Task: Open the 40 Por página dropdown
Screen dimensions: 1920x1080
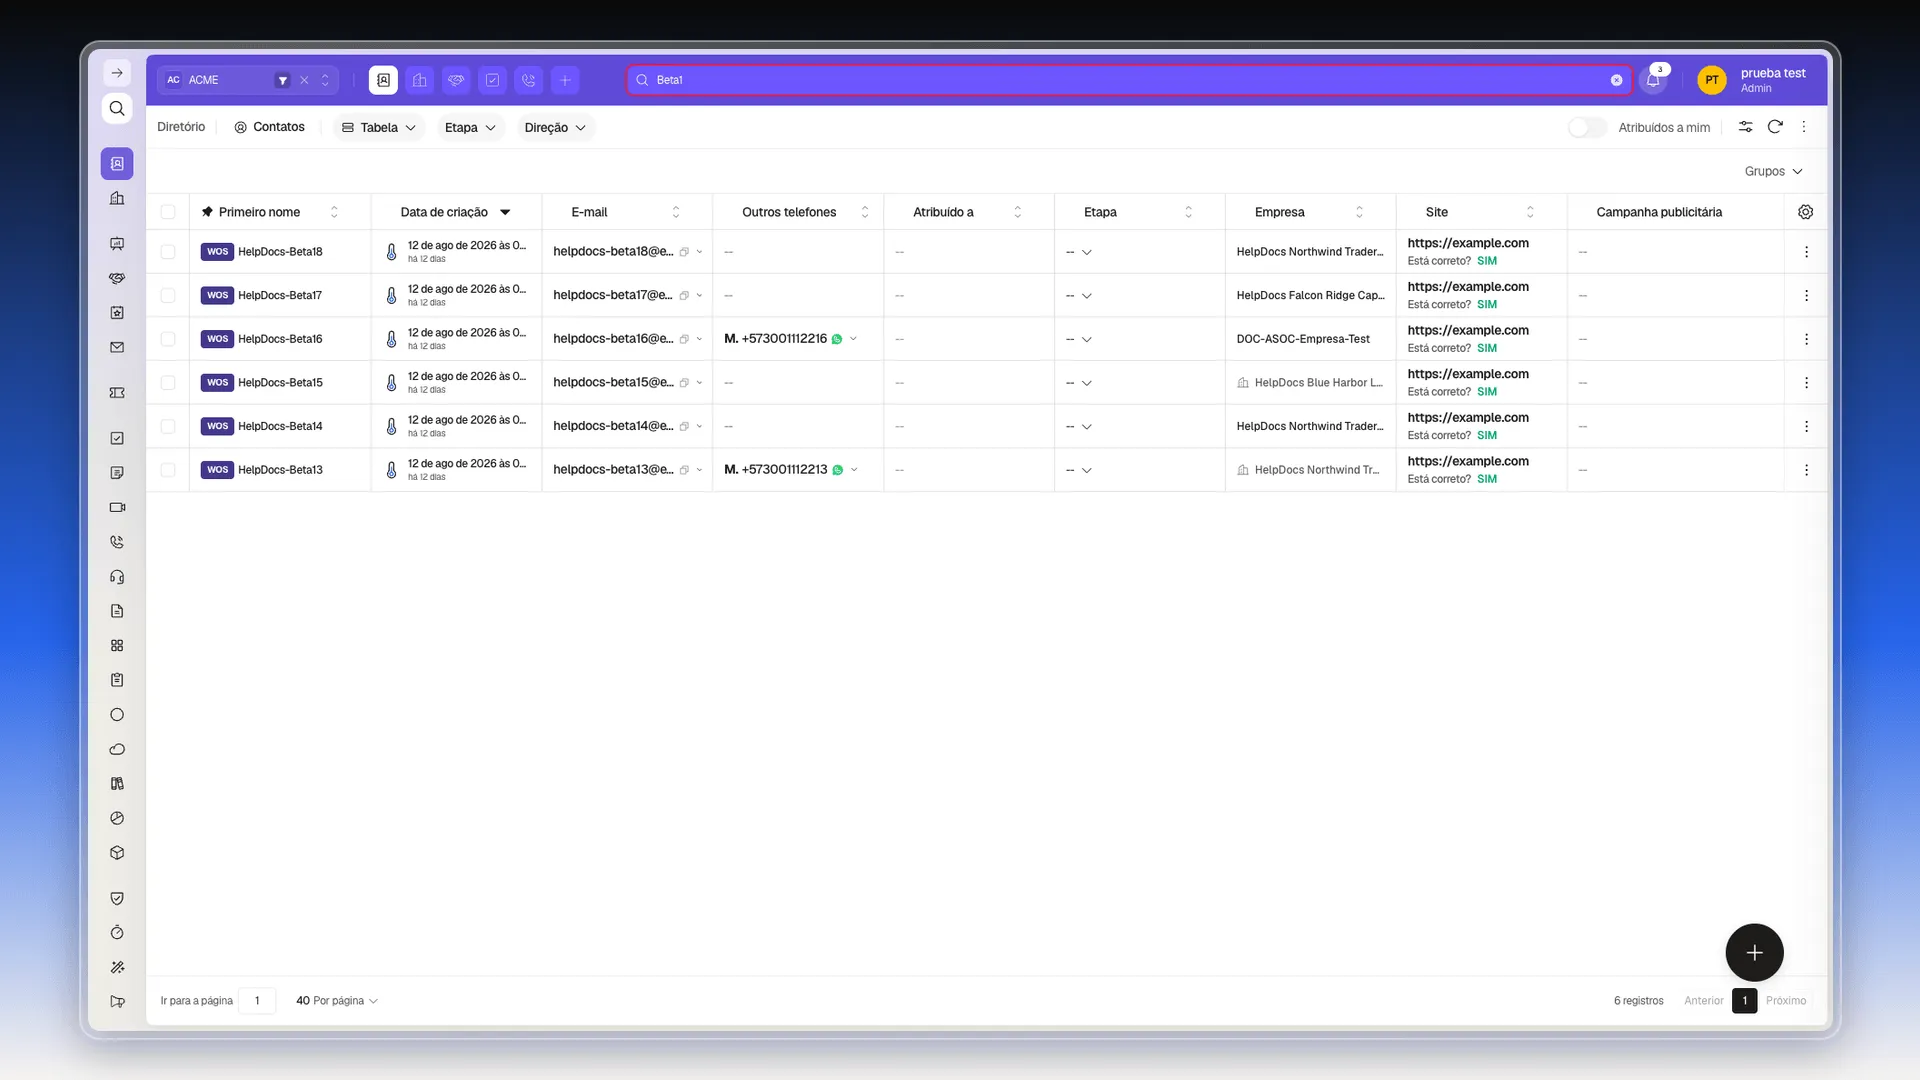Action: coord(337,1000)
